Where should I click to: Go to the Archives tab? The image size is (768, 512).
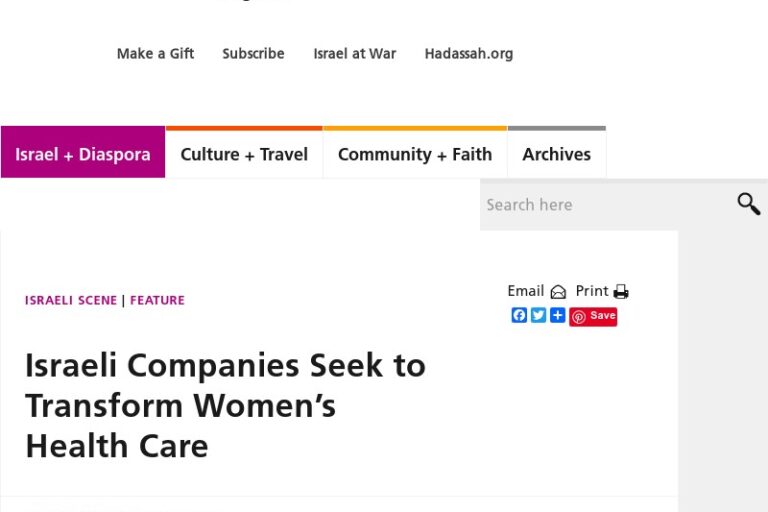[556, 154]
